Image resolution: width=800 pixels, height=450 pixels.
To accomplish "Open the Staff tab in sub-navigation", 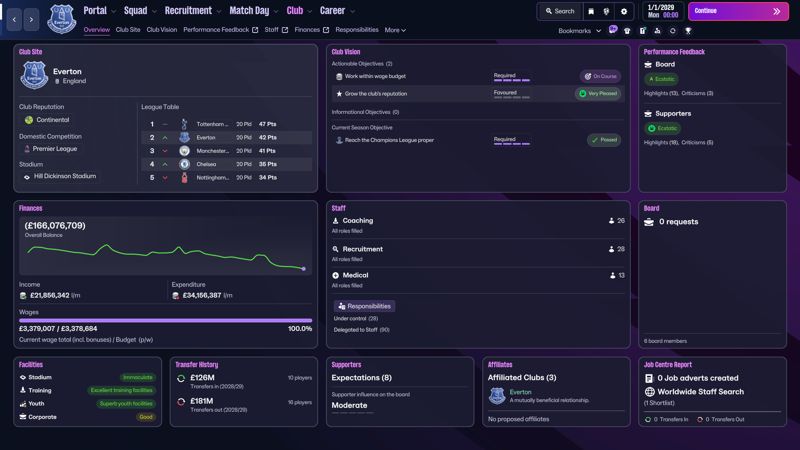I will [x=276, y=30].
